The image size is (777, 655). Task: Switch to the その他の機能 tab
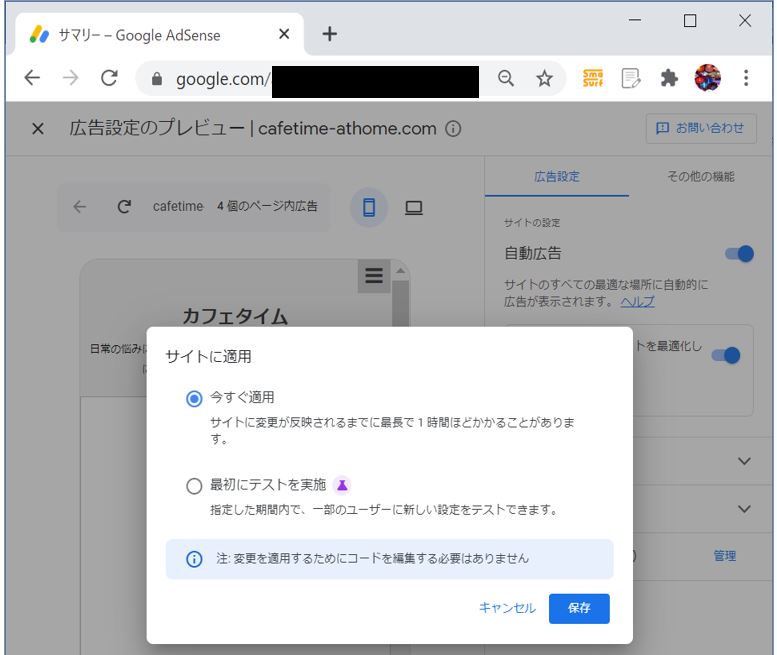[700, 177]
